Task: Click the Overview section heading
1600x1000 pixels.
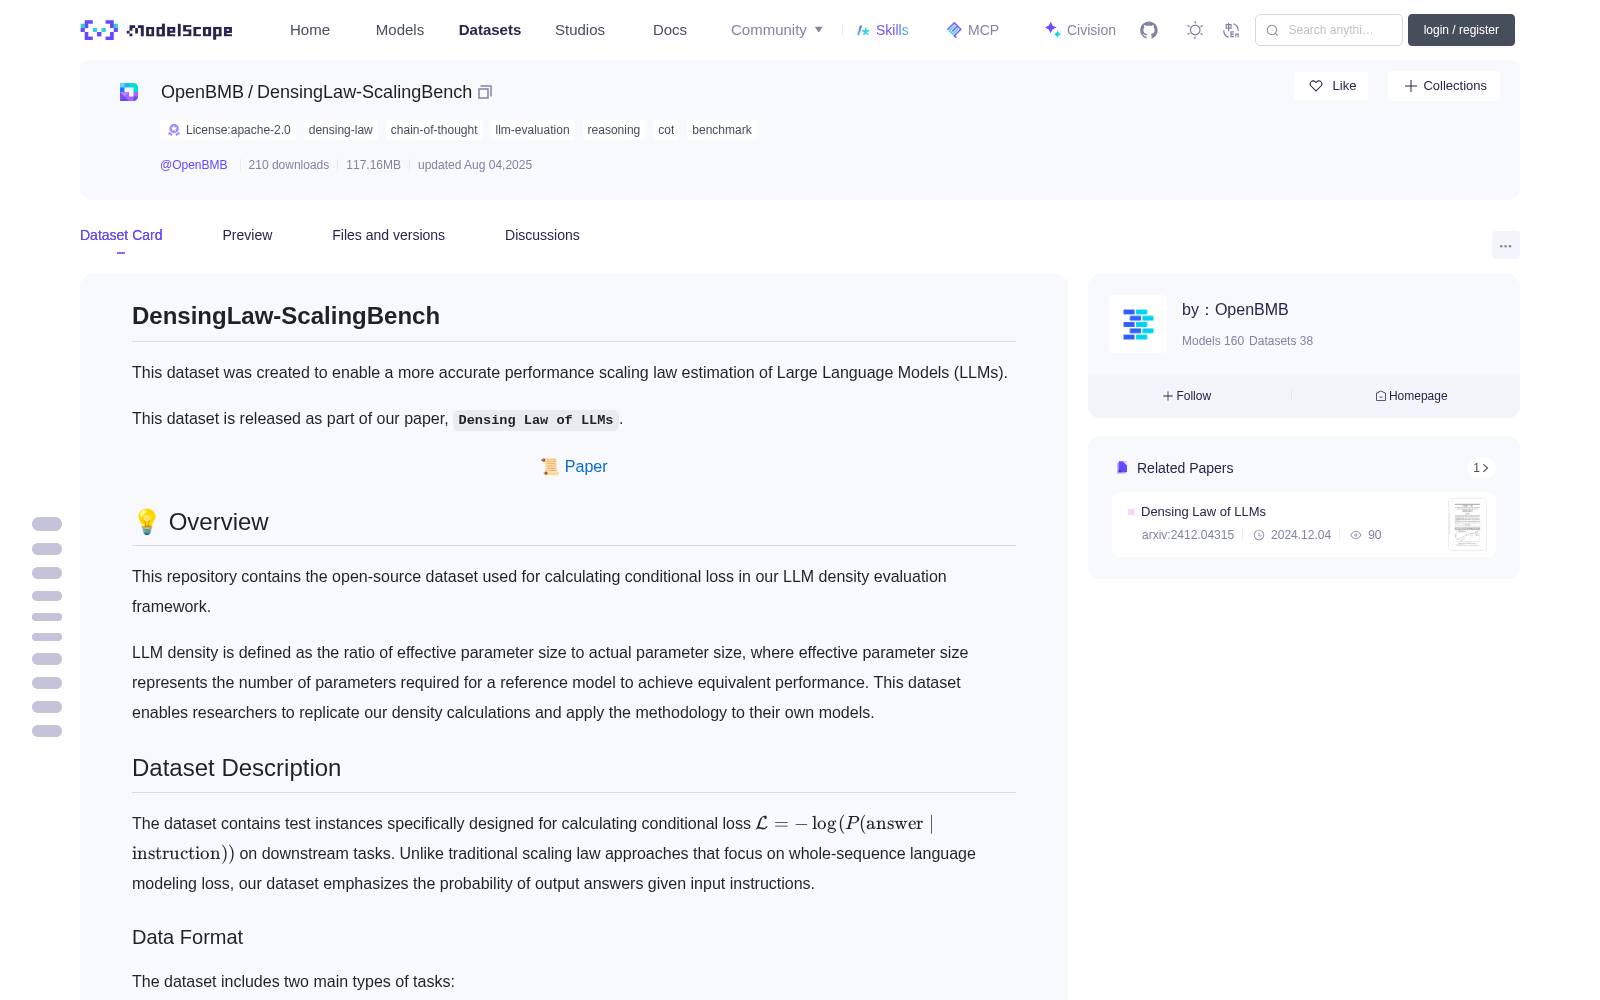Action: pos(201,522)
